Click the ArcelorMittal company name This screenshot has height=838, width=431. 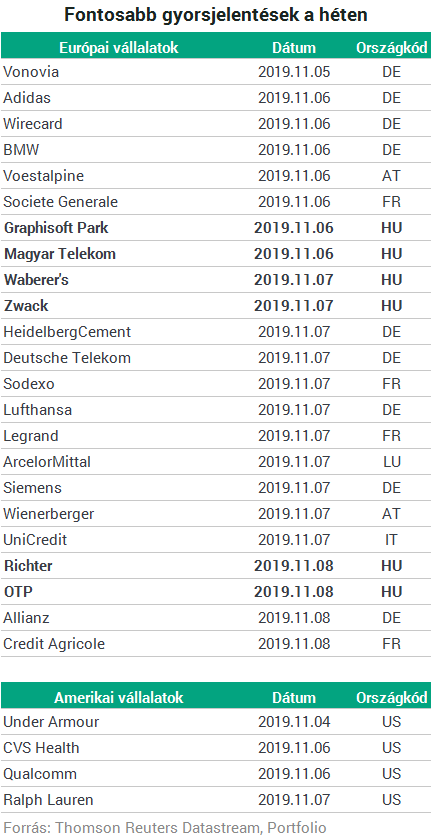(47, 462)
